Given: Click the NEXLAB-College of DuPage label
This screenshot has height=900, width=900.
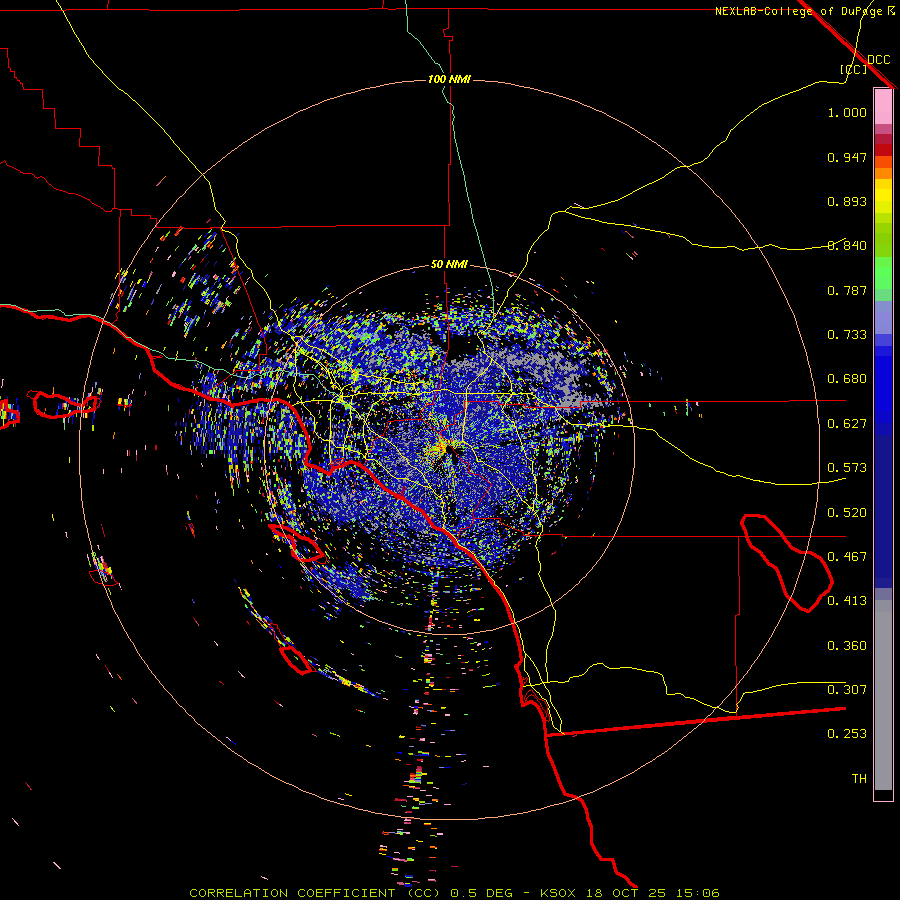Looking at the screenshot, I should tap(798, 11).
